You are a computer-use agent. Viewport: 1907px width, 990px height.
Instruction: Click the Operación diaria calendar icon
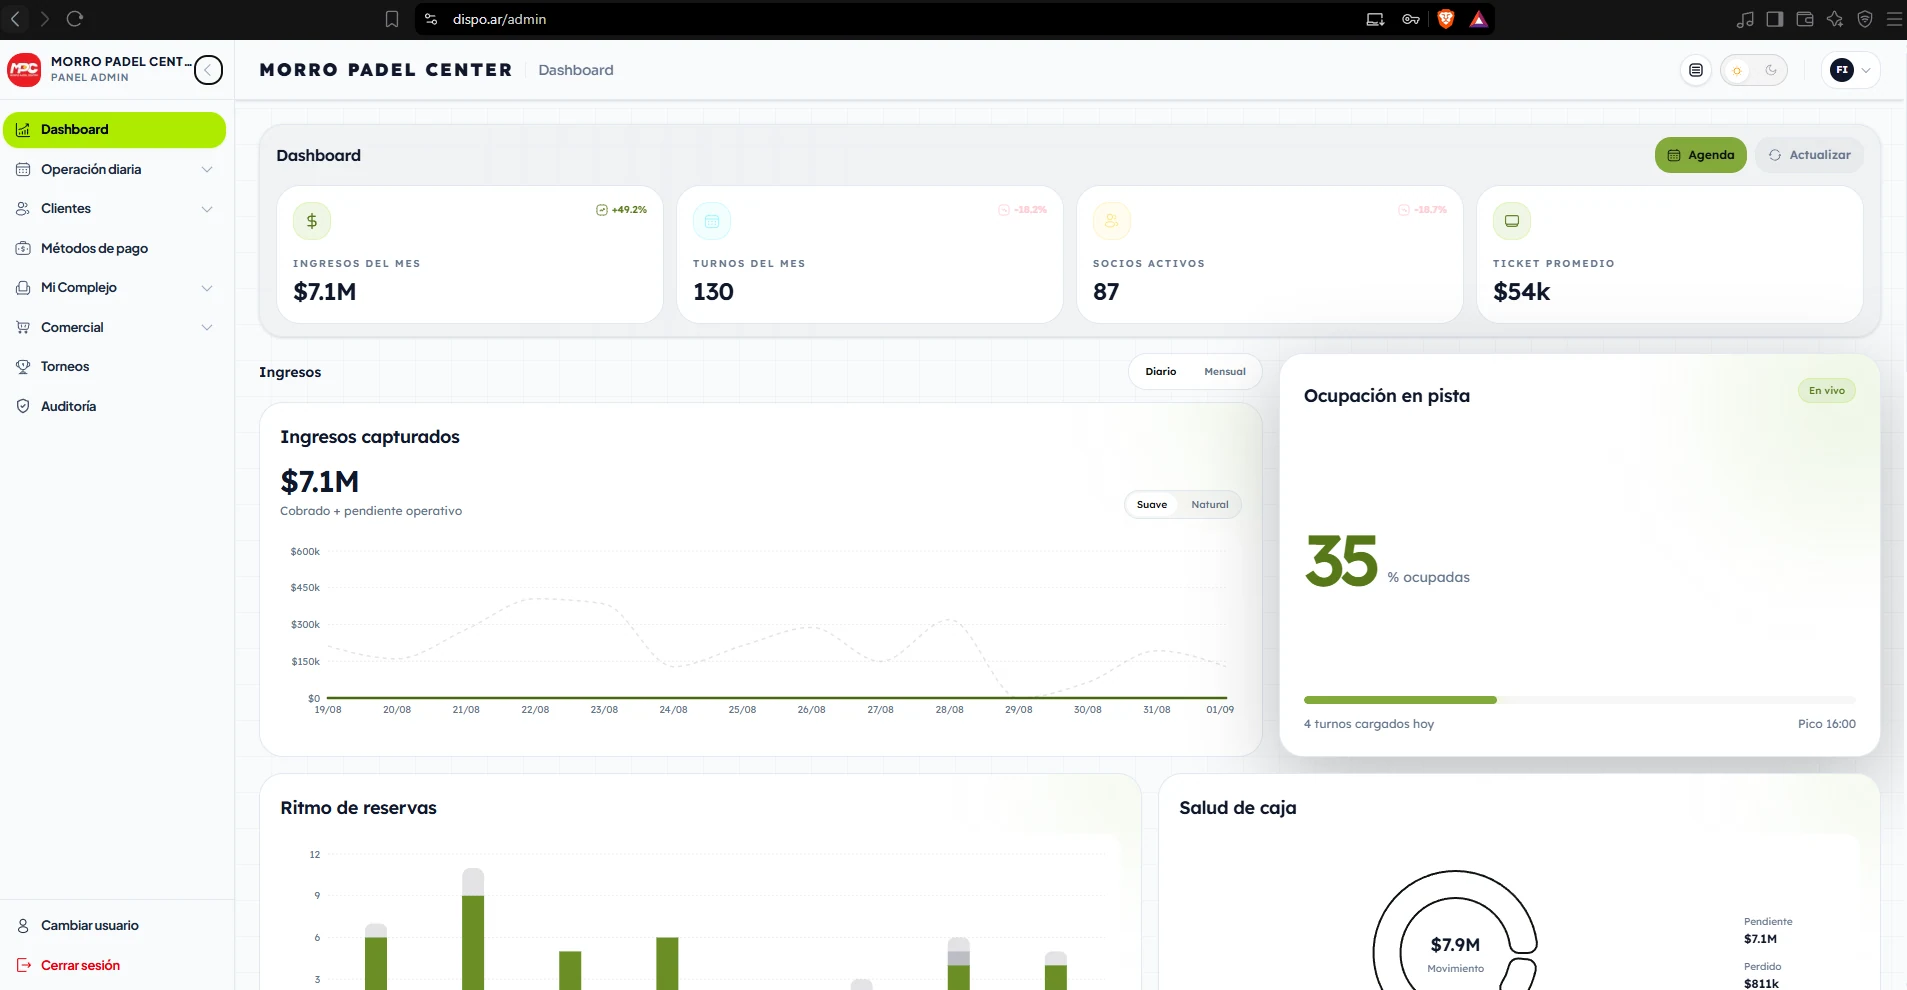23,170
